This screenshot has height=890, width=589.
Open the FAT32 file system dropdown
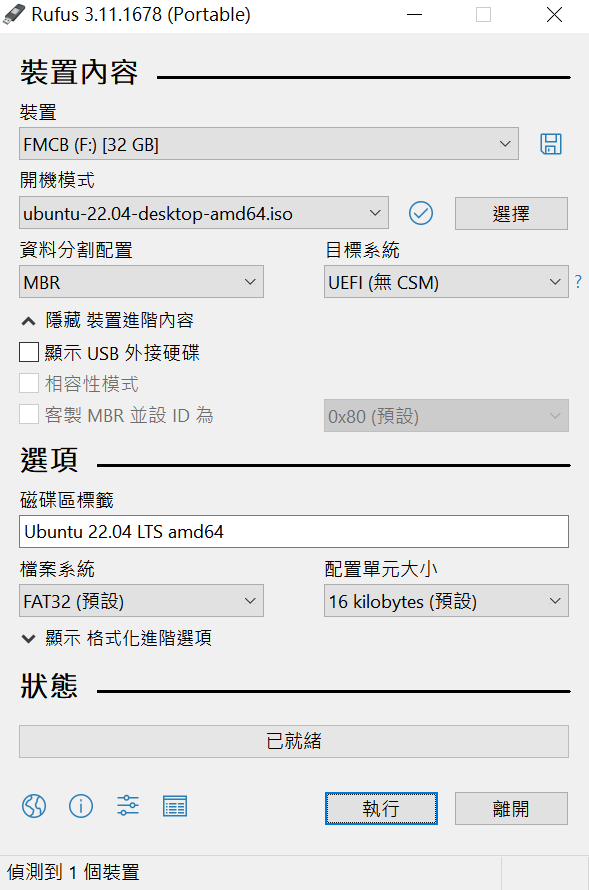[141, 601]
